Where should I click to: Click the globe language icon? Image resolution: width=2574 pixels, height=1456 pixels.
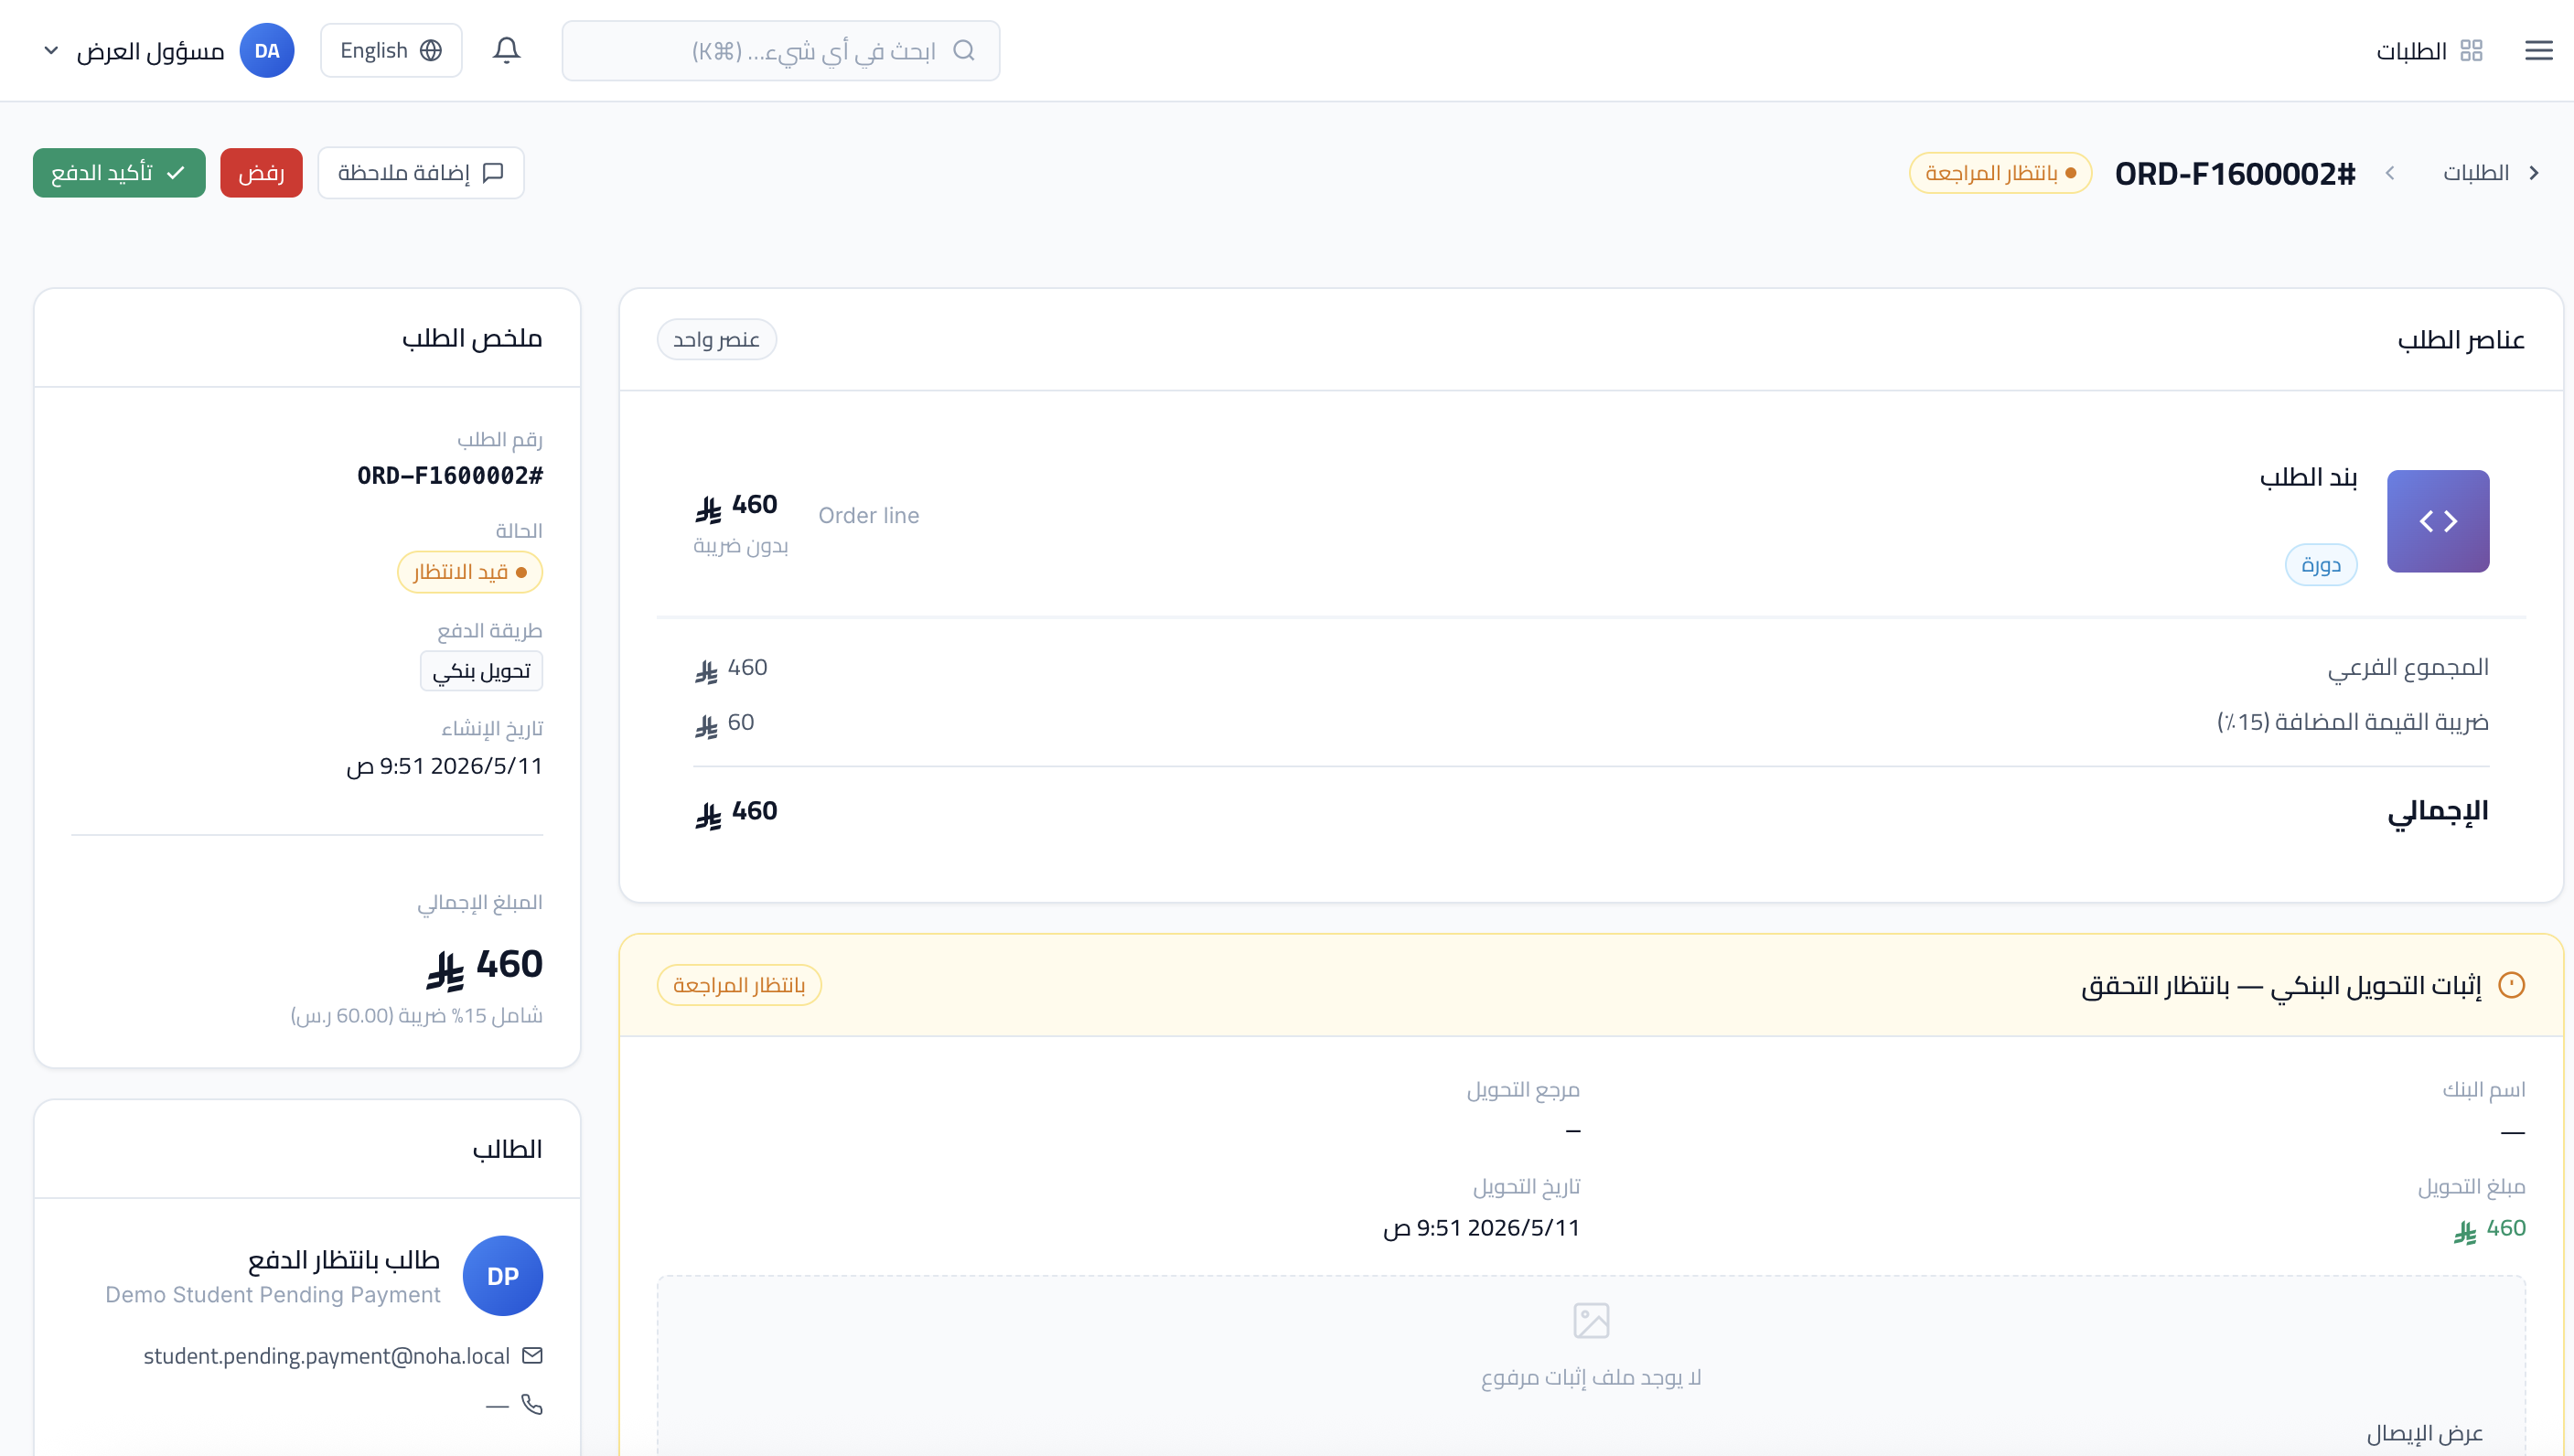point(431,50)
